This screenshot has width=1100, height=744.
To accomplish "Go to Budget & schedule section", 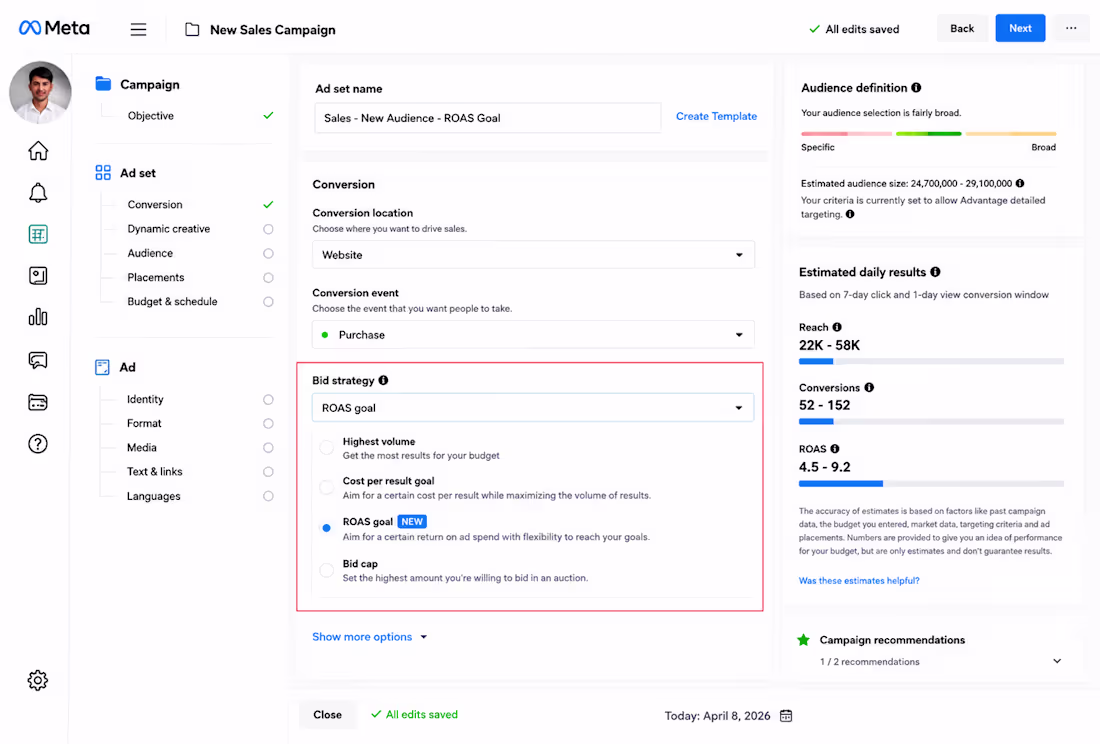I will (x=172, y=302).
